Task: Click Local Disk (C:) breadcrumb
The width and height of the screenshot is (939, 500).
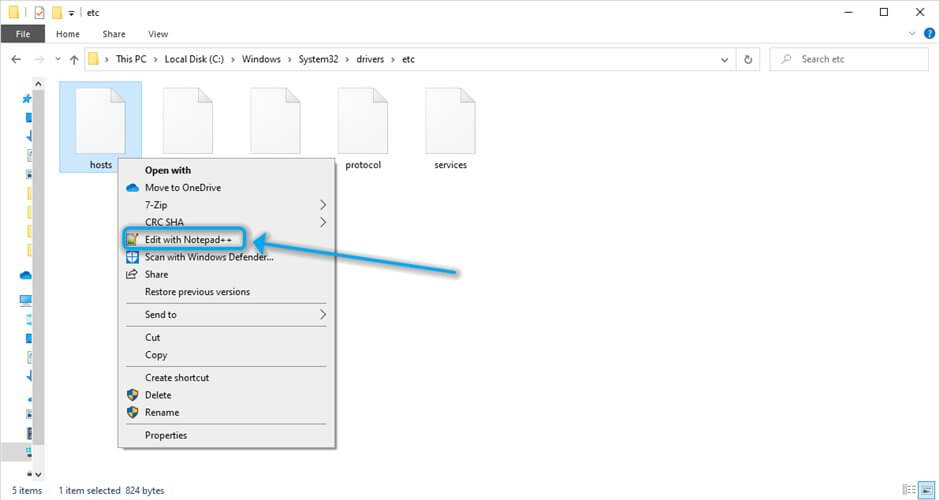Action: (x=194, y=59)
